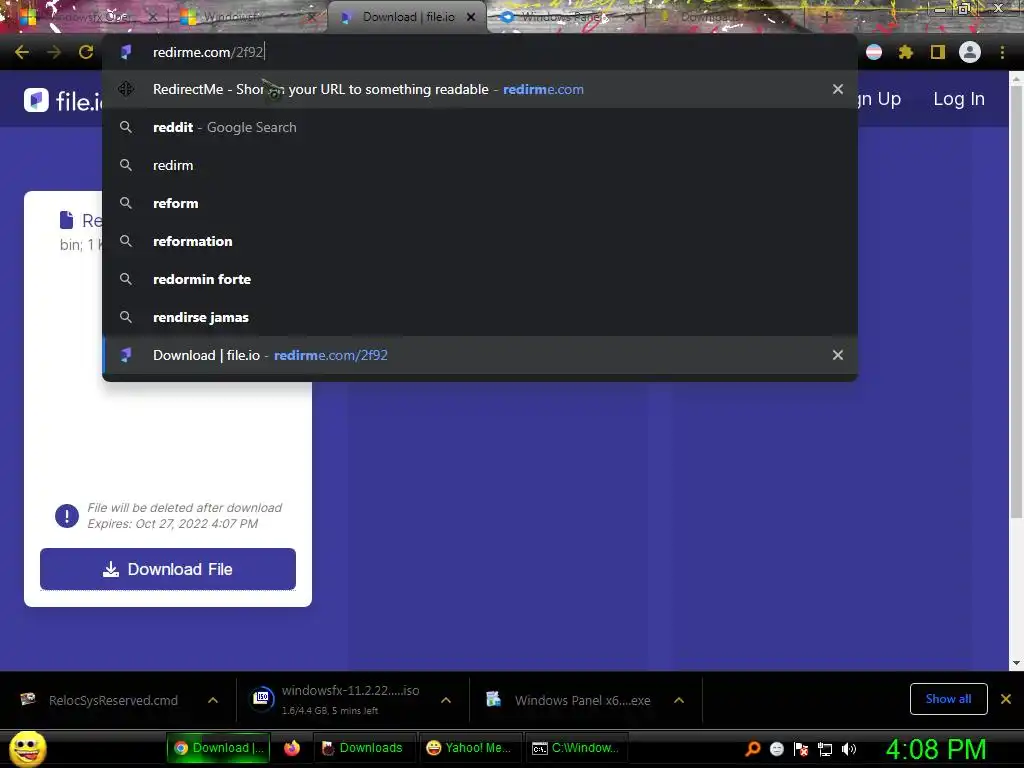Image resolution: width=1024 pixels, height=768 pixels.
Task: Click the round face tray icon
Action: pos(776,749)
